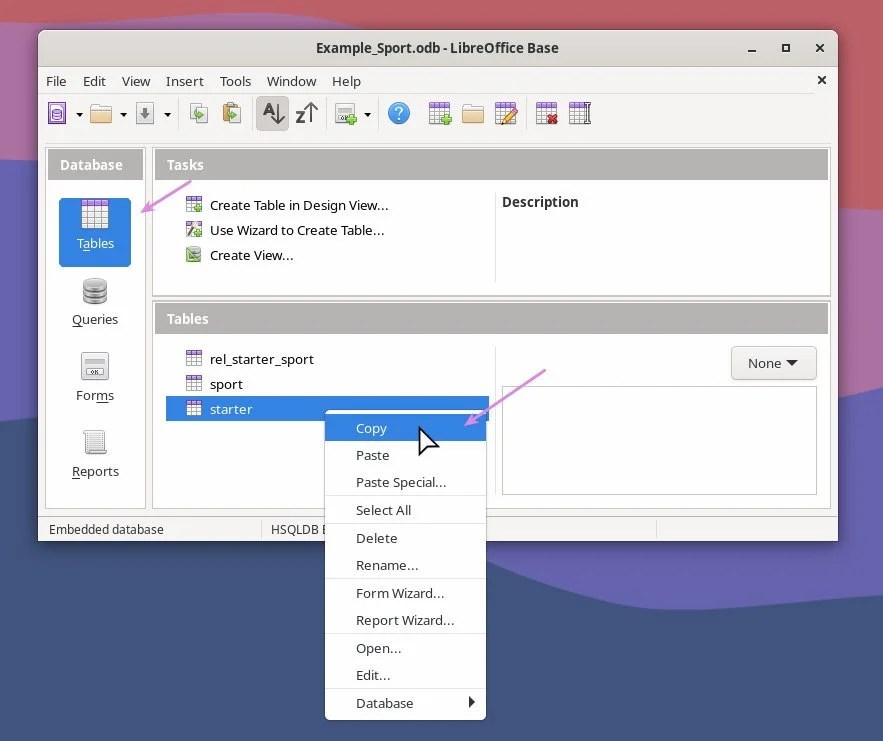Screen dimensions: 883x741
Task: Open the Edit menu
Action: [94, 81]
